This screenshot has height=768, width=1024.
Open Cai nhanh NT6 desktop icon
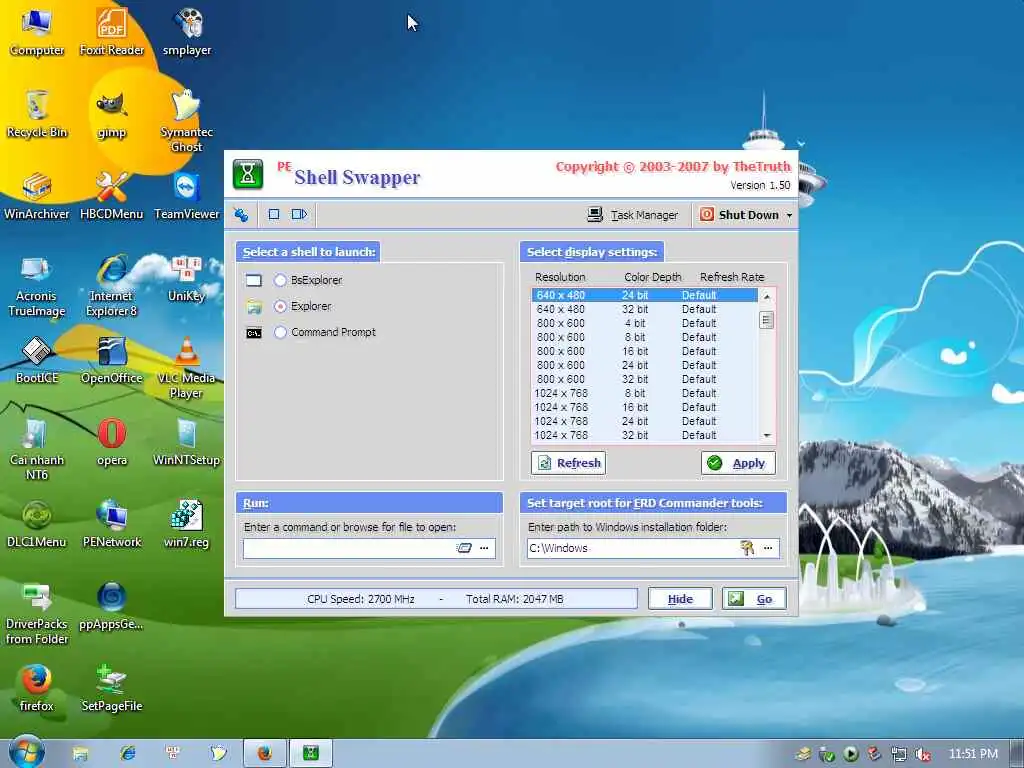click(37, 449)
